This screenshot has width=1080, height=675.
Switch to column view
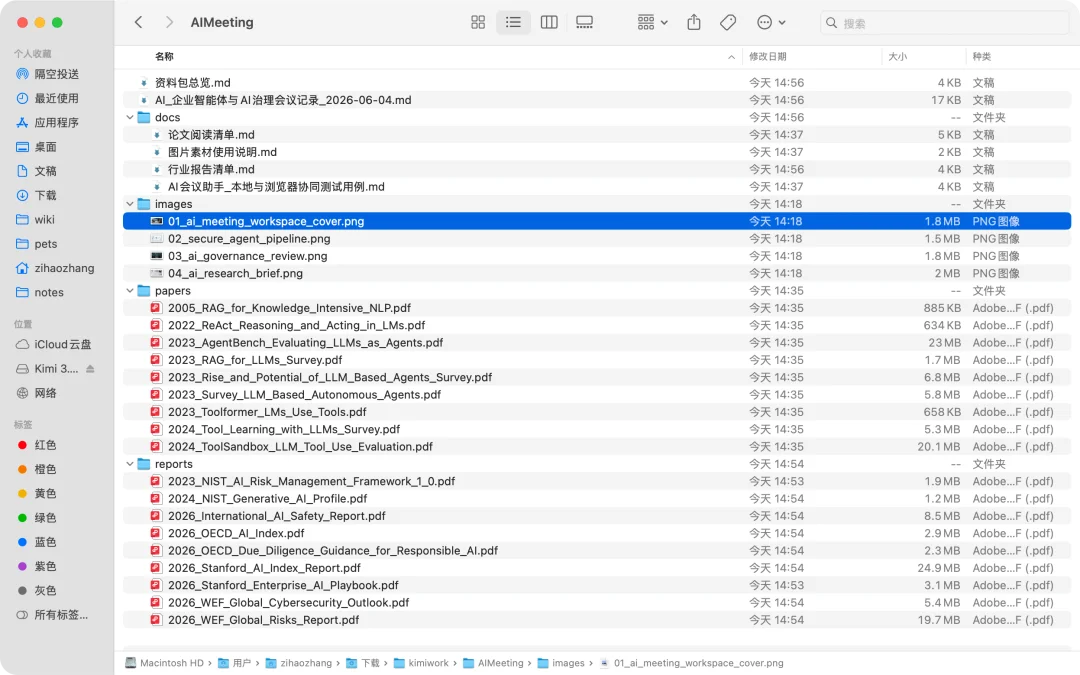(x=549, y=23)
